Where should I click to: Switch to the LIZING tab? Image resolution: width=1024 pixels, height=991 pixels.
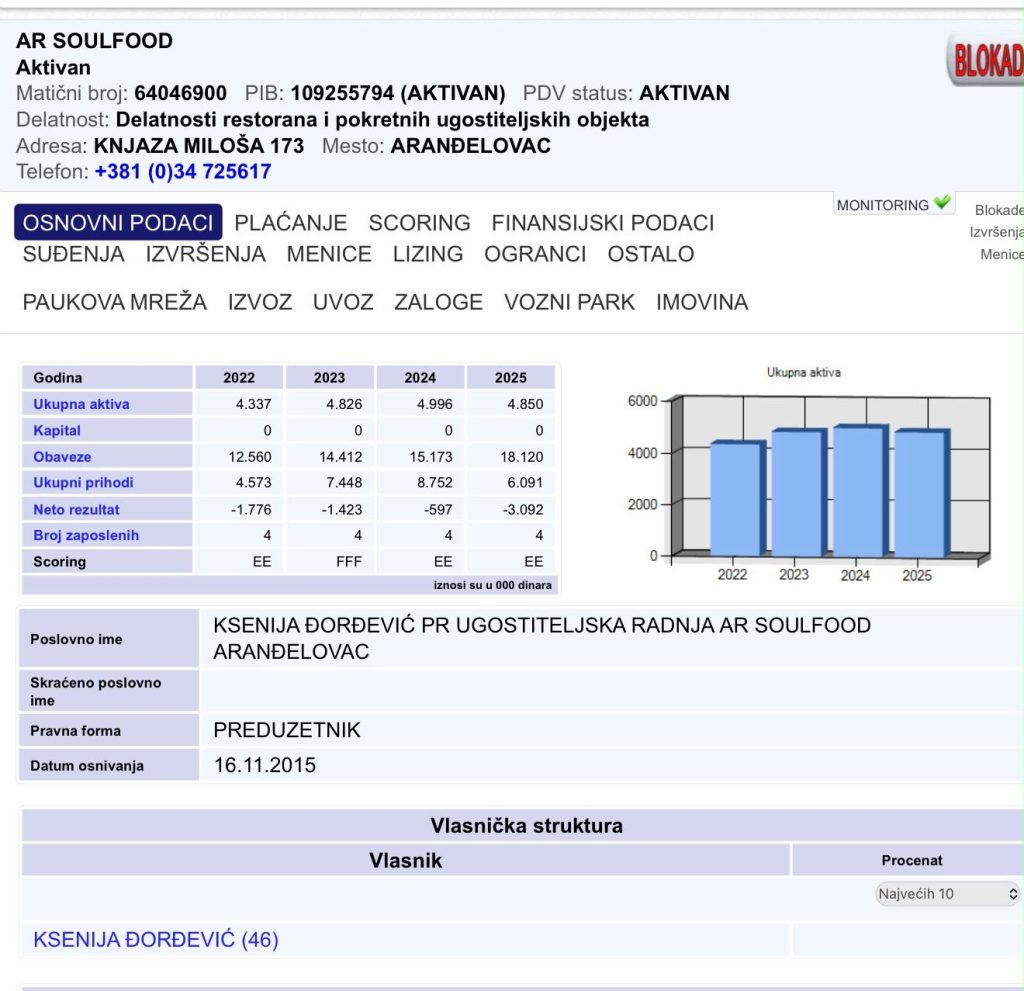428,253
